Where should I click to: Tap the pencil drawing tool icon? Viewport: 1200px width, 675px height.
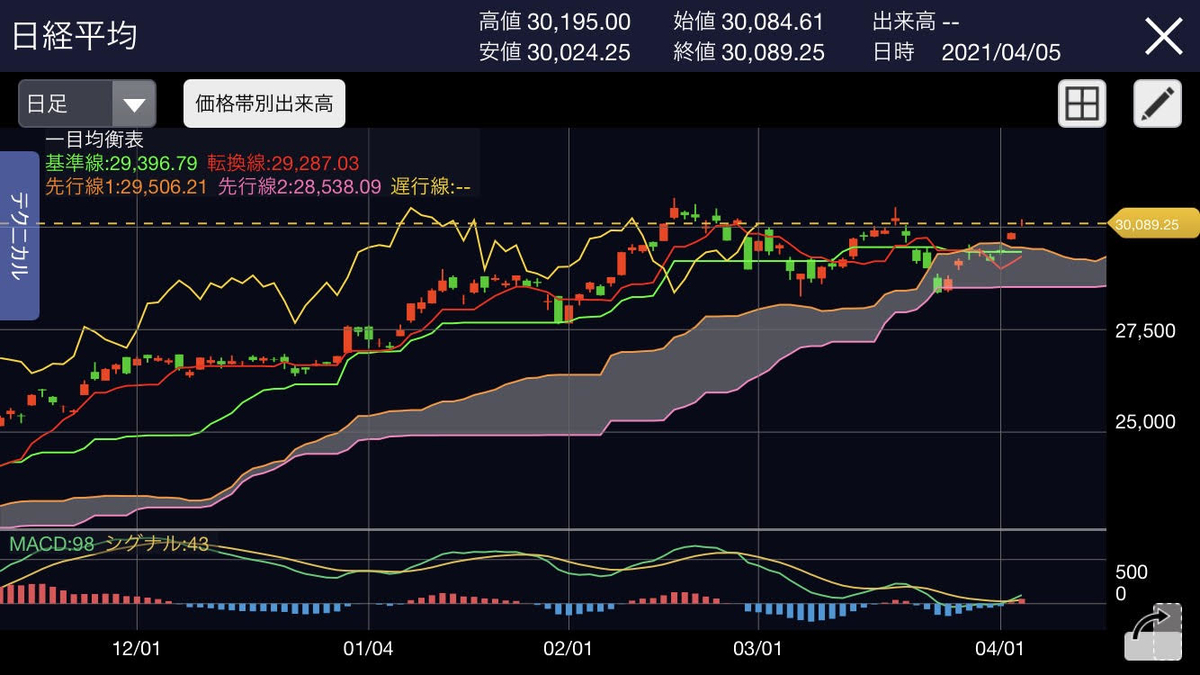click(x=1157, y=103)
